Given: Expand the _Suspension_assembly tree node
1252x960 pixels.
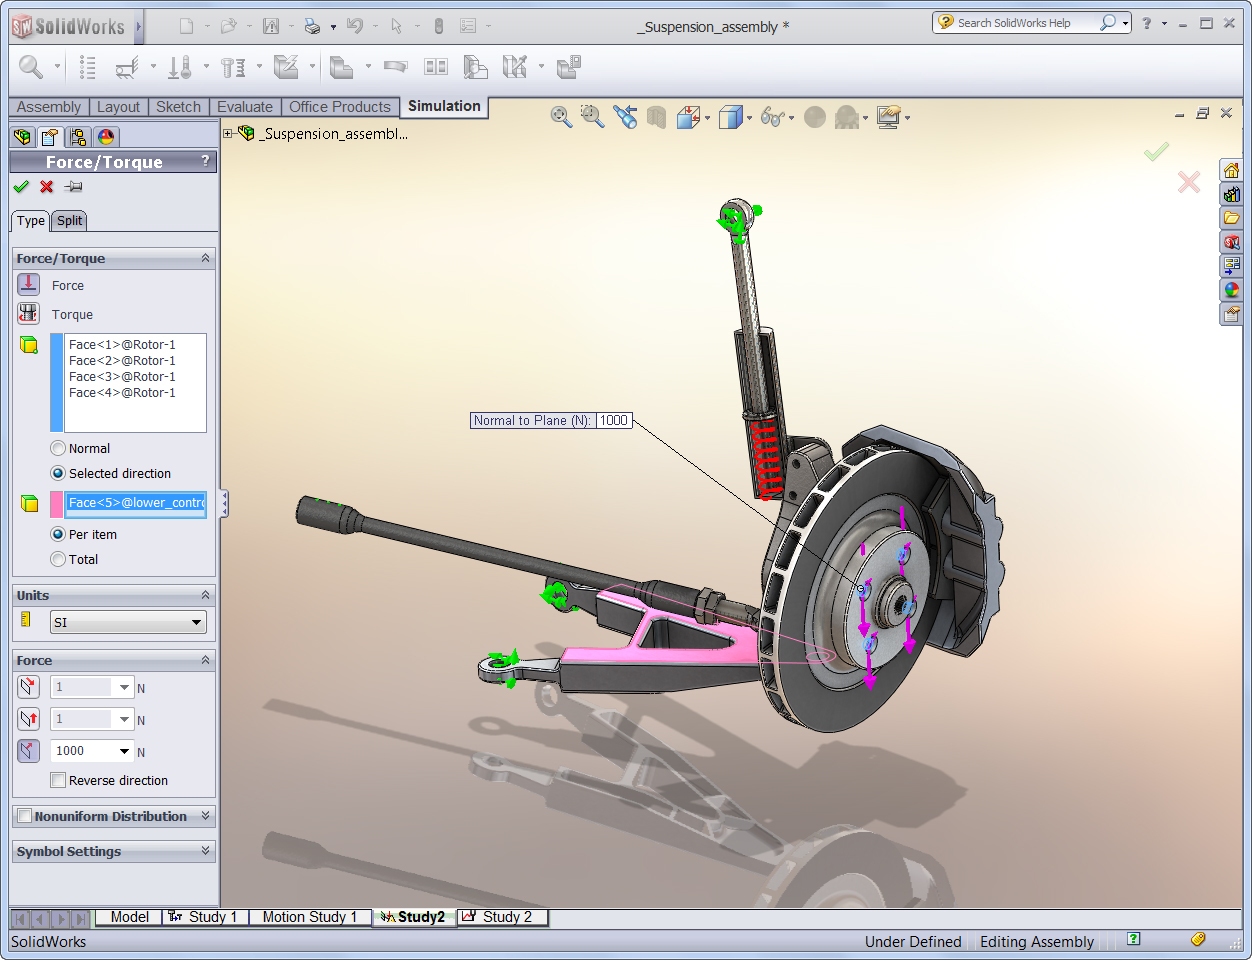Looking at the screenshot, I should pos(228,133).
